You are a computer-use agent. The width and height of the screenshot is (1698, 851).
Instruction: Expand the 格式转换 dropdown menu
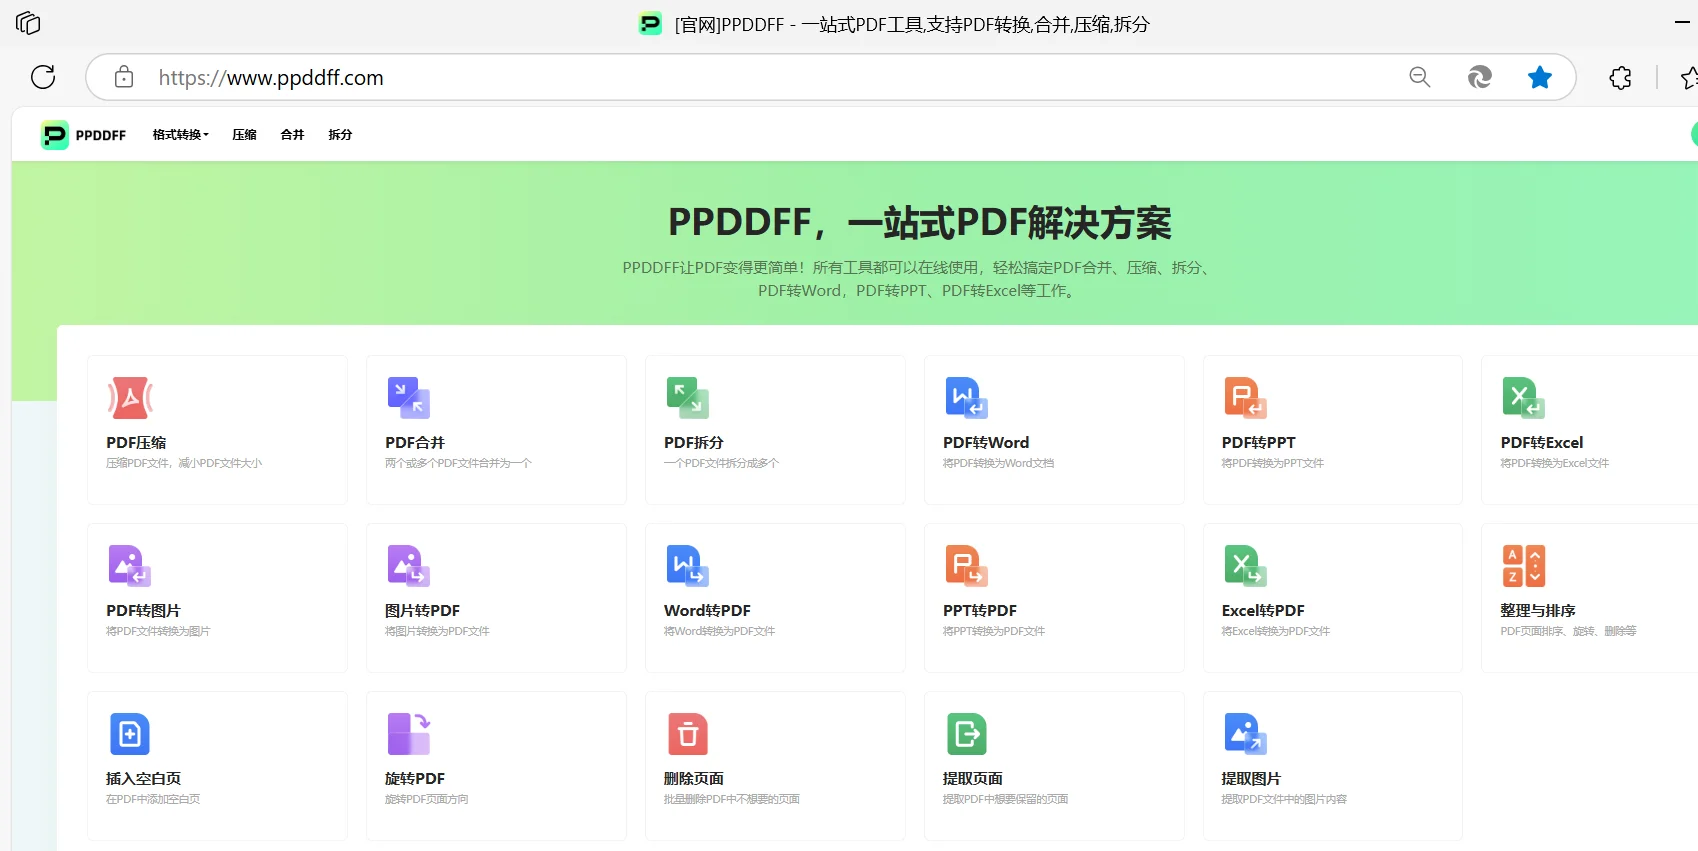pyautogui.click(x=181, y=135)
